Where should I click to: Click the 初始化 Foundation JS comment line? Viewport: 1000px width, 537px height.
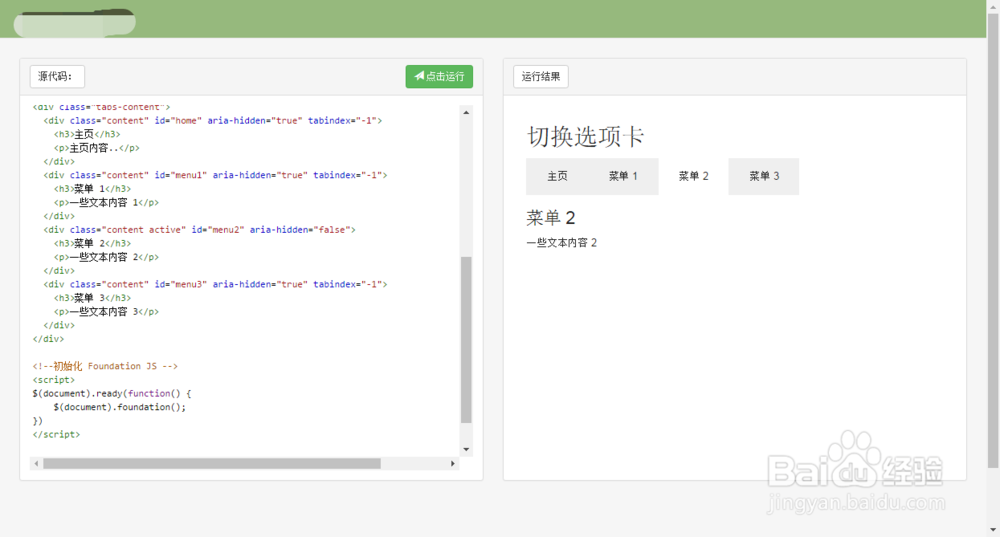105,366
